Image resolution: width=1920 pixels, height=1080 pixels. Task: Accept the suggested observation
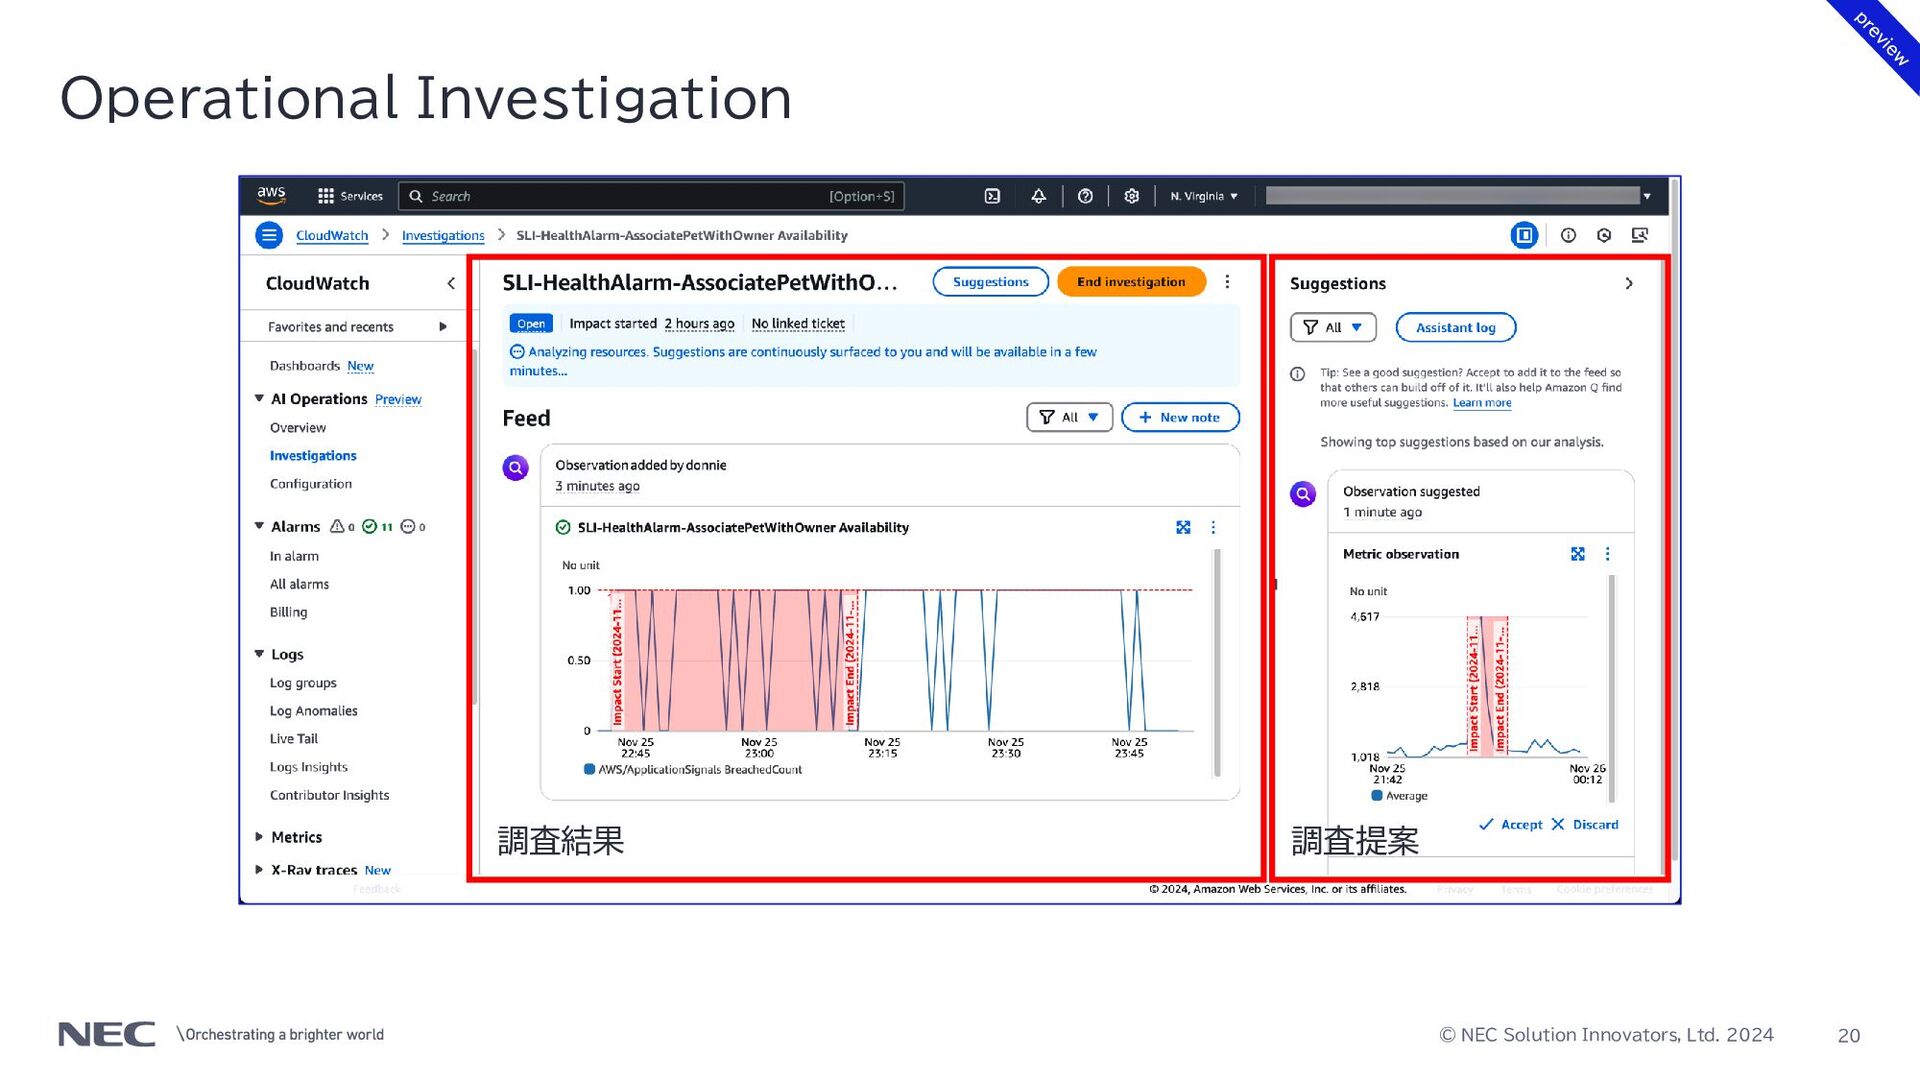[1511, 825]
